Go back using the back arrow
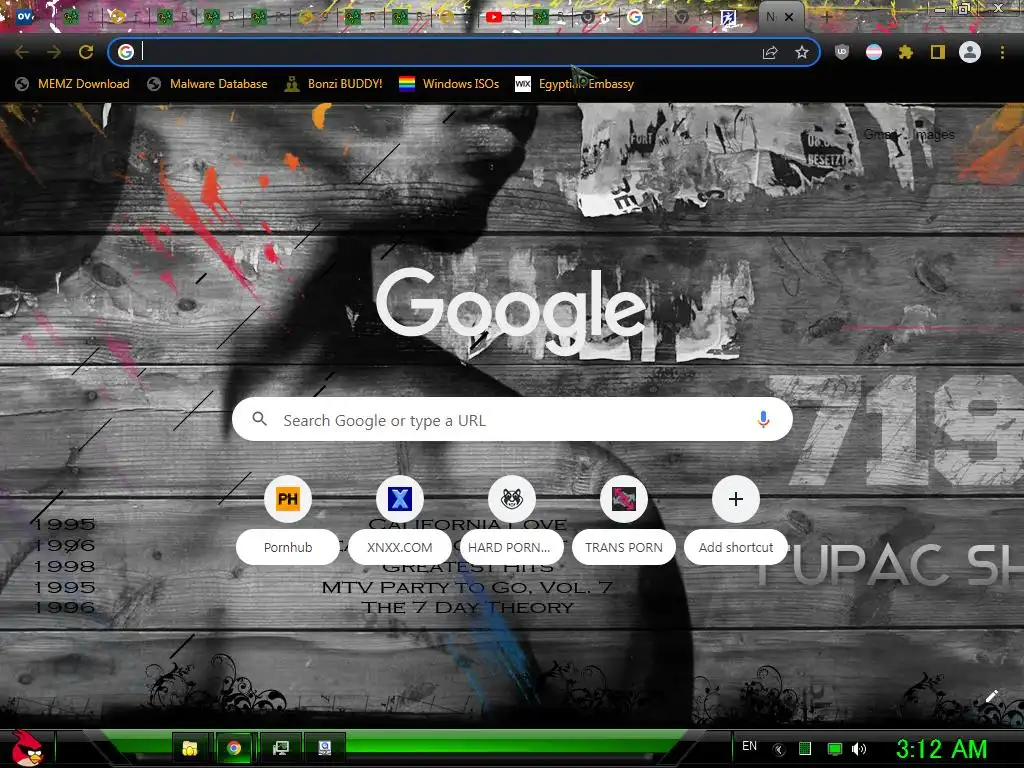Screen dimensions: 1024x768 (x=22, y=52)
